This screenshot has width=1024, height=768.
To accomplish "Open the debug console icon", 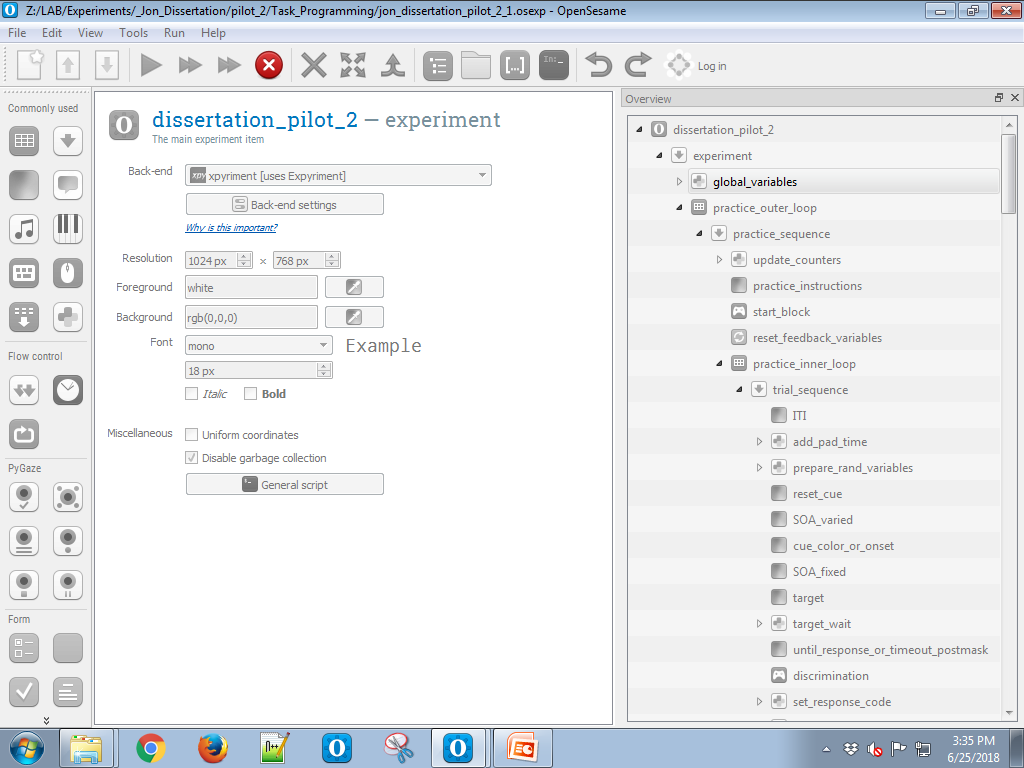I will tap(554, 65).
